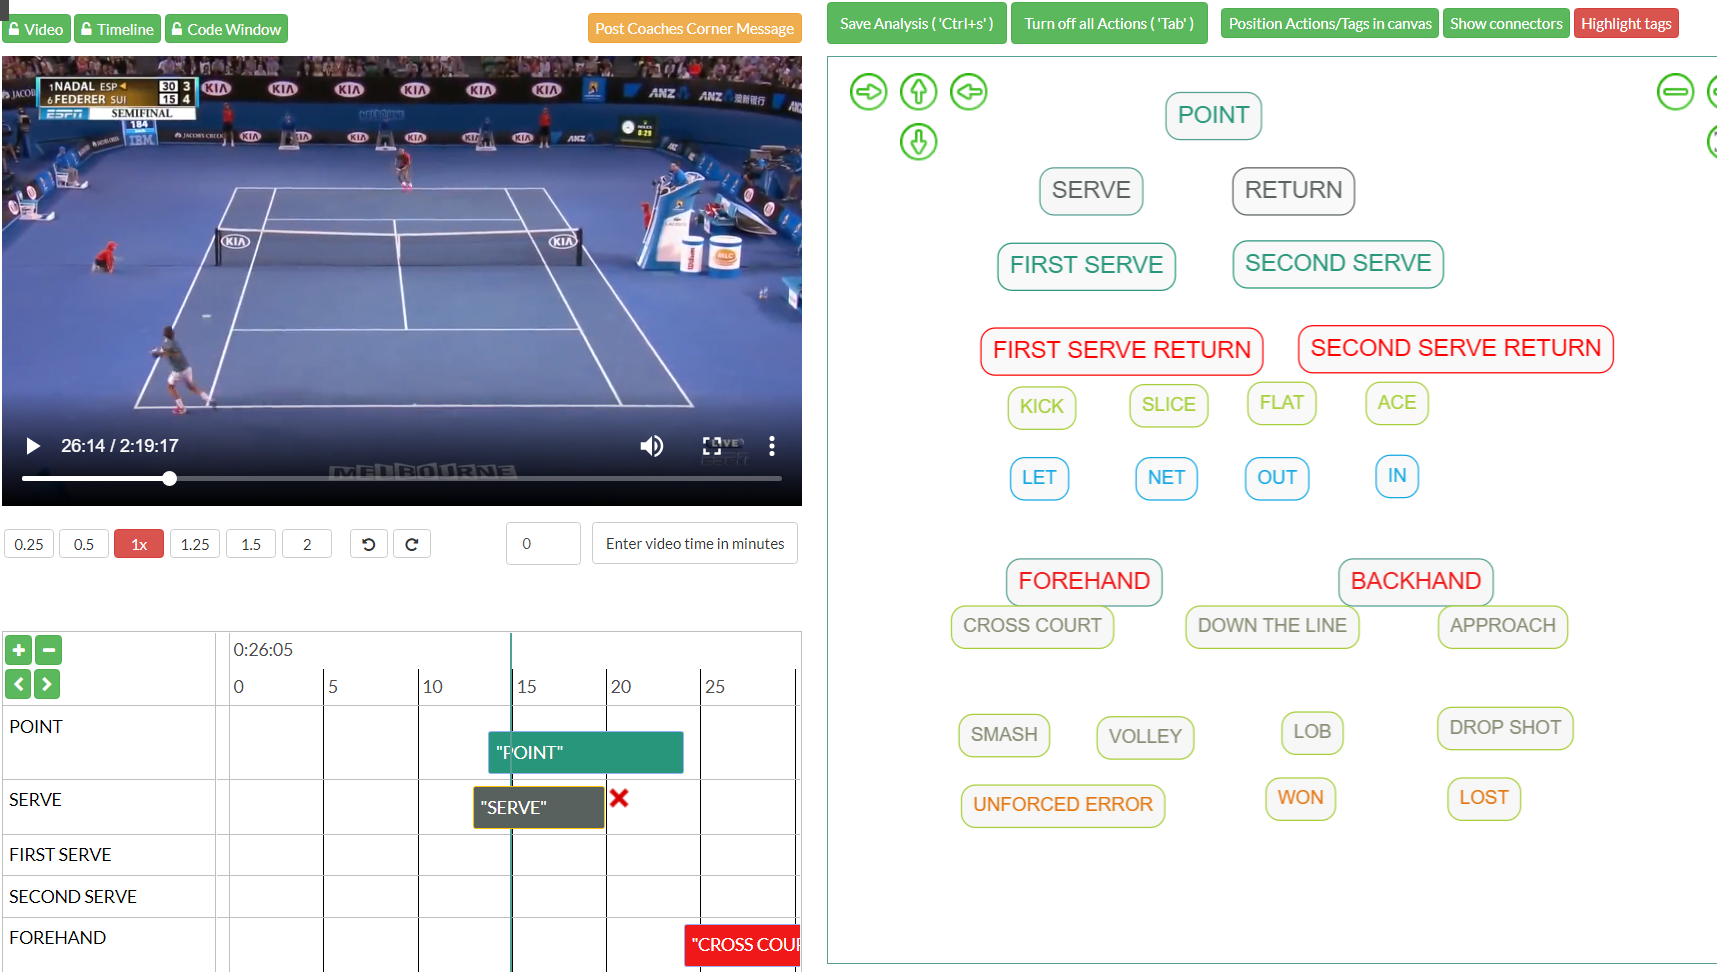Enter fullscreen mode on the video player

(x=712, y=446)
